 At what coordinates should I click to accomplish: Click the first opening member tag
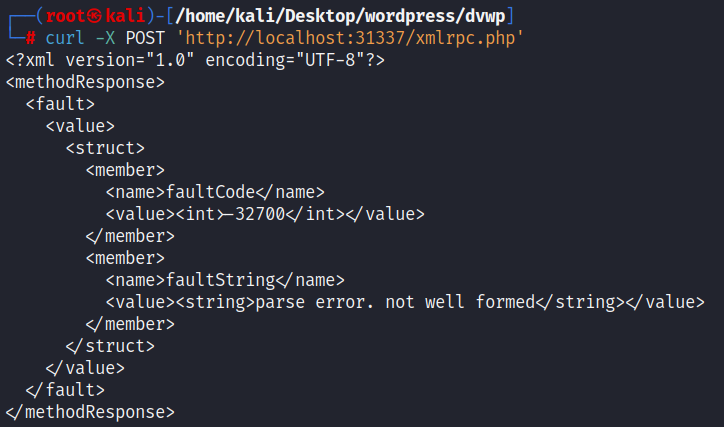[x=125, y=170]
